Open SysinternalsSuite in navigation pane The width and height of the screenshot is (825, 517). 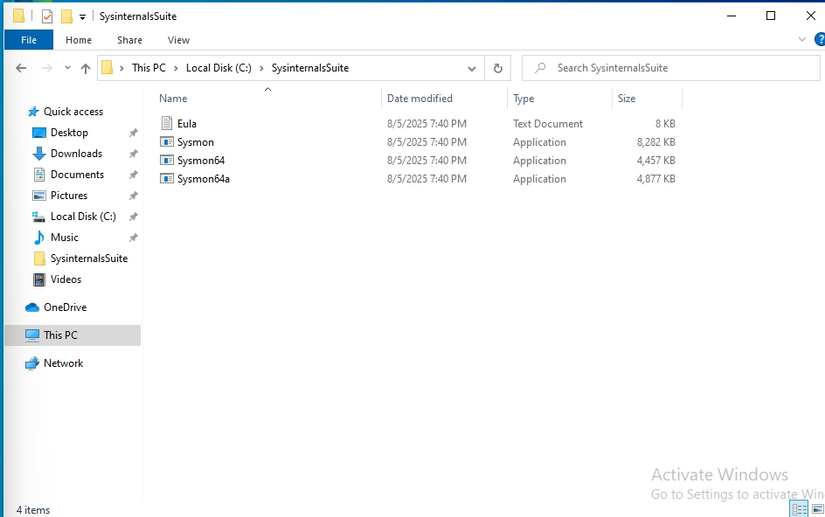[89, 259]
